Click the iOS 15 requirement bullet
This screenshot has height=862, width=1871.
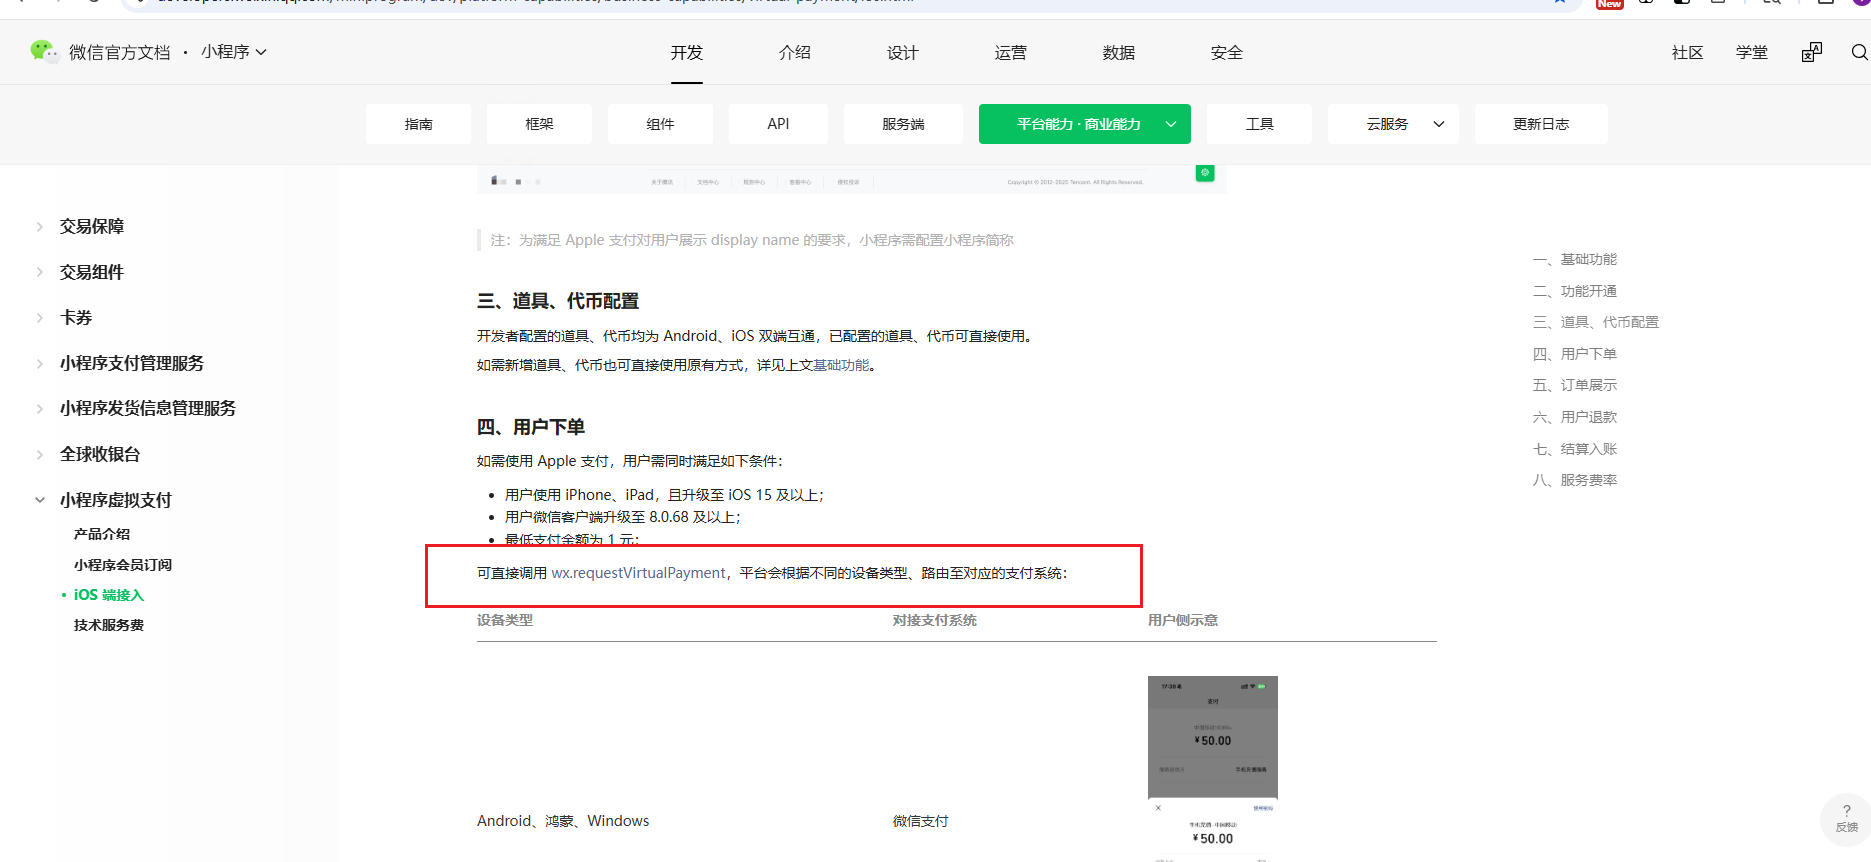point(664,495)
